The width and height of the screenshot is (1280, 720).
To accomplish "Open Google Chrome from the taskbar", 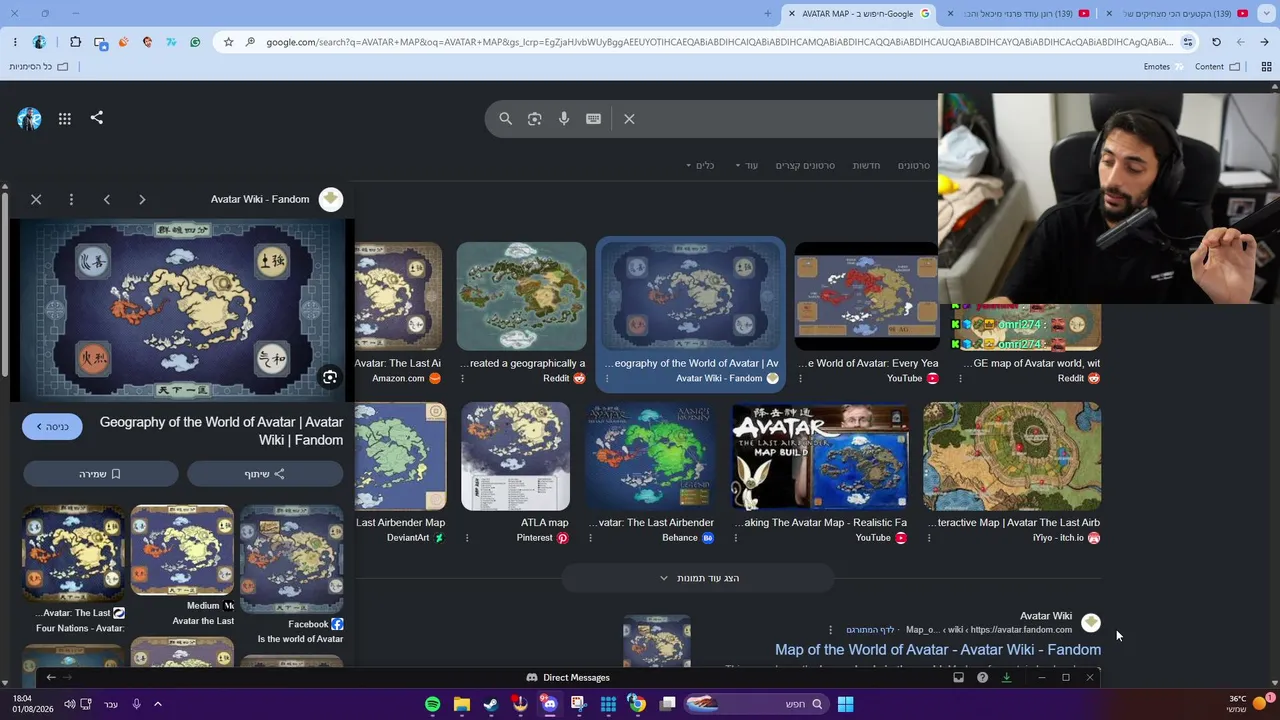I will [x=637, y=704].
